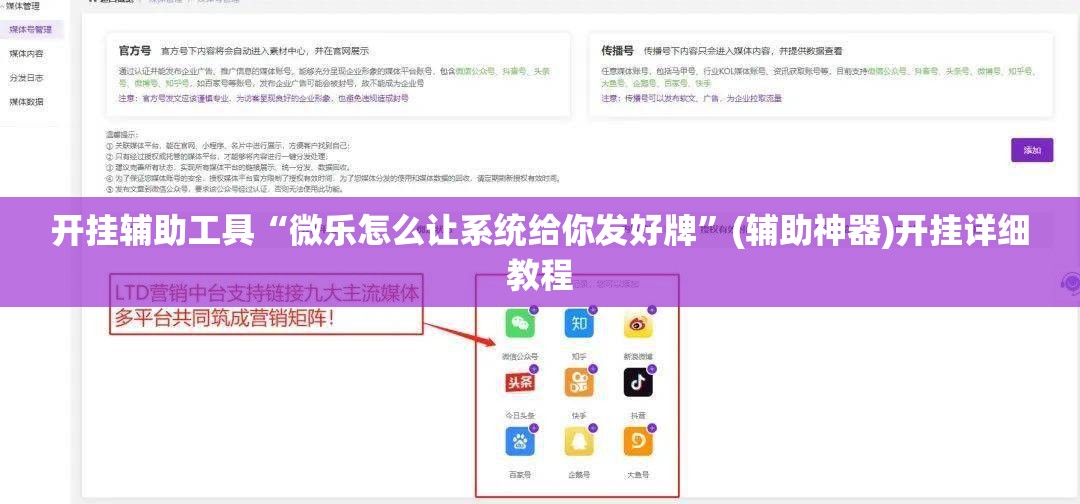Click the 注意 note in 传播号 card

click(x=692, y=98)
